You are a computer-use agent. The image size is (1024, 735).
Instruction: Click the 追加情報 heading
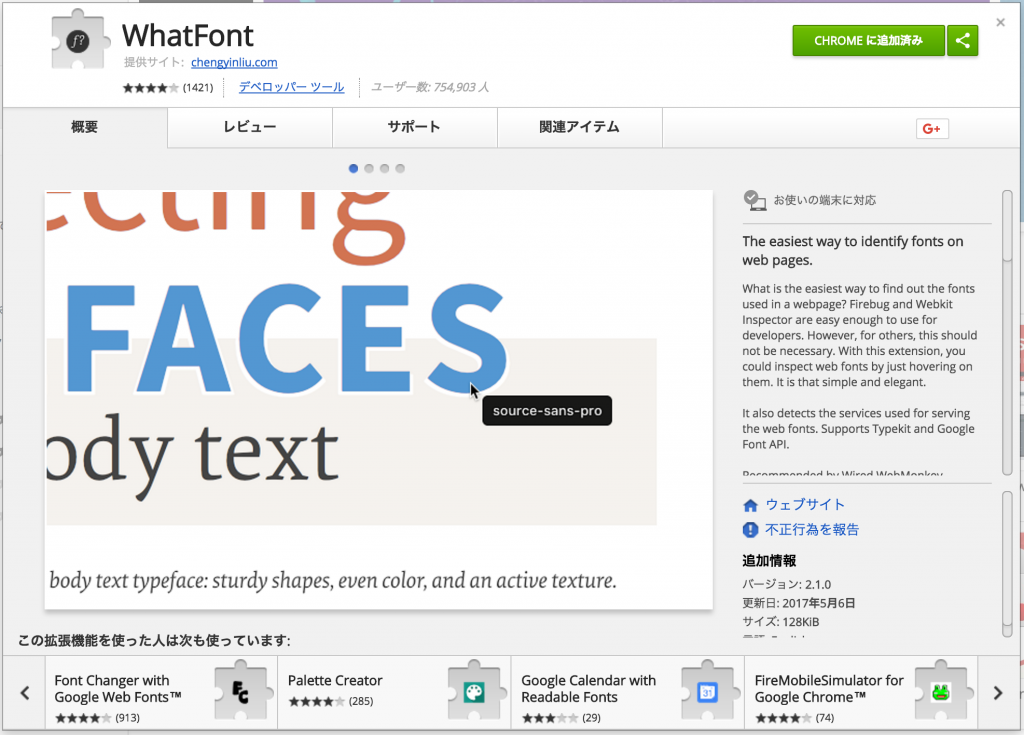pos(769,561)
